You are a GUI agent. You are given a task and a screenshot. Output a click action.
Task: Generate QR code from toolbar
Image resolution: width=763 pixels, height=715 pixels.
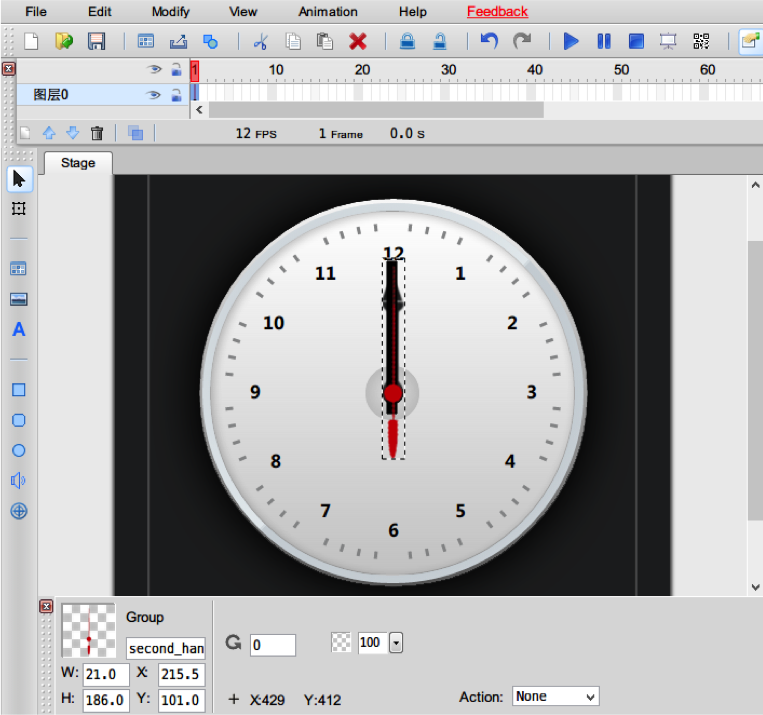coord(700,41)
